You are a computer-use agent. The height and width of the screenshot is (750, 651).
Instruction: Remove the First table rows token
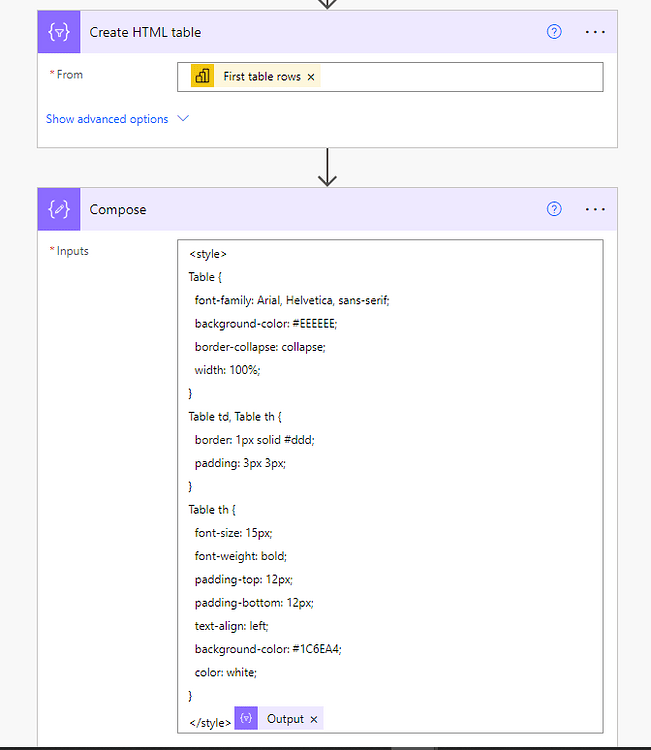pyautogui.click(x=311, y=77)
